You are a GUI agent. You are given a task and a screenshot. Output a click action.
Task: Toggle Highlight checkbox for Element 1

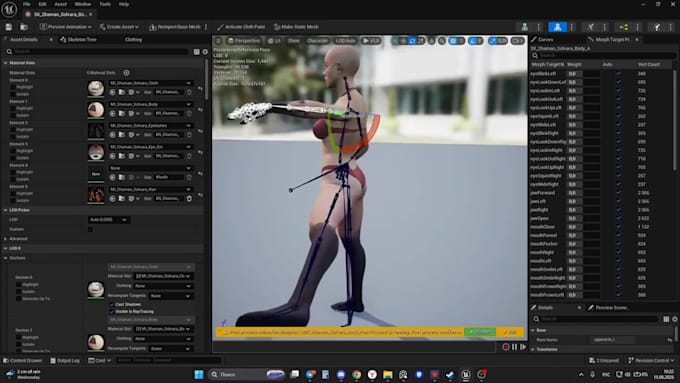(x=13, y=108)
